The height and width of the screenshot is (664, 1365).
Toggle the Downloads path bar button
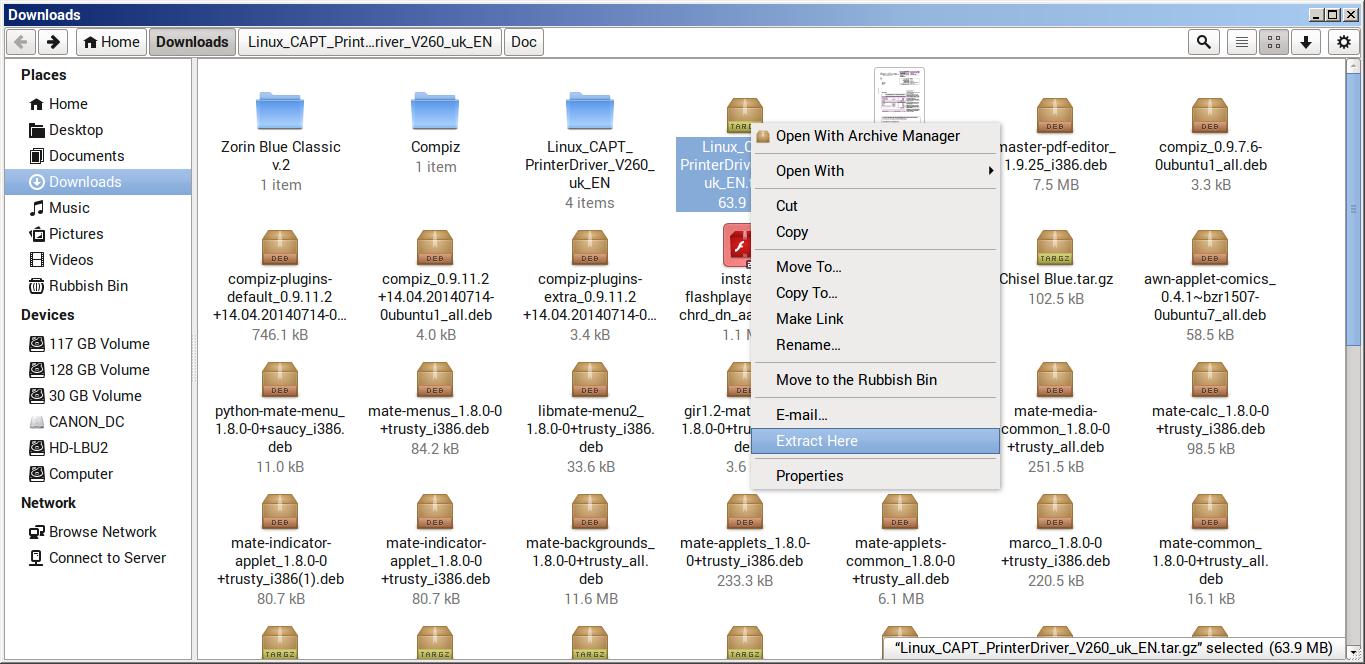coord(192,42)
